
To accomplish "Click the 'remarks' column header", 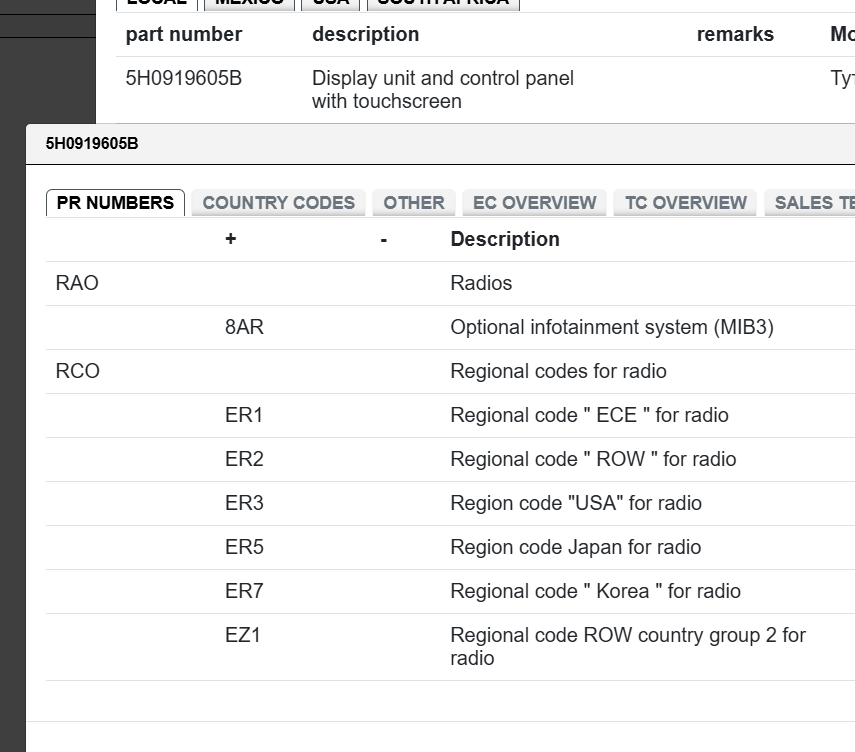I will pyautogui.click(x=735, y=34).
